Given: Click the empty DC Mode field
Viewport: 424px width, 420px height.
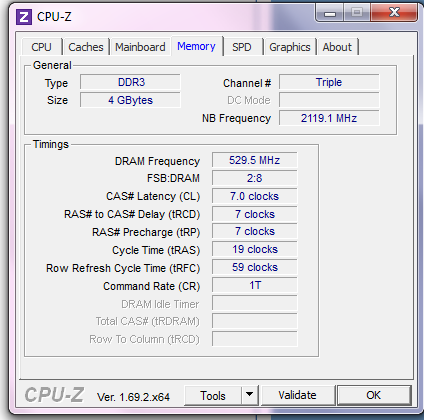Looking at the screenshot, I should pos(329,100).
